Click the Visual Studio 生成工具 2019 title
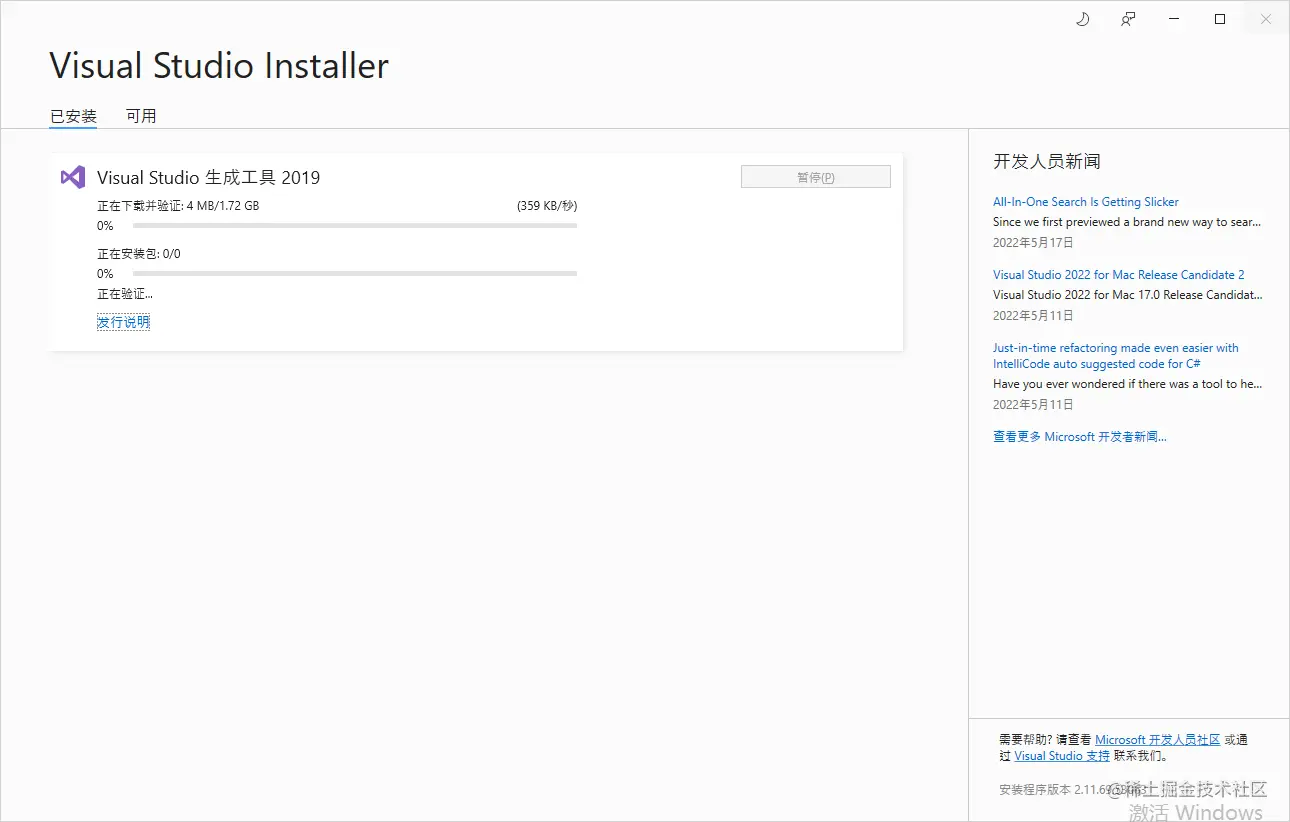The height and width of the screenshot is (822, 1290). 208,177
